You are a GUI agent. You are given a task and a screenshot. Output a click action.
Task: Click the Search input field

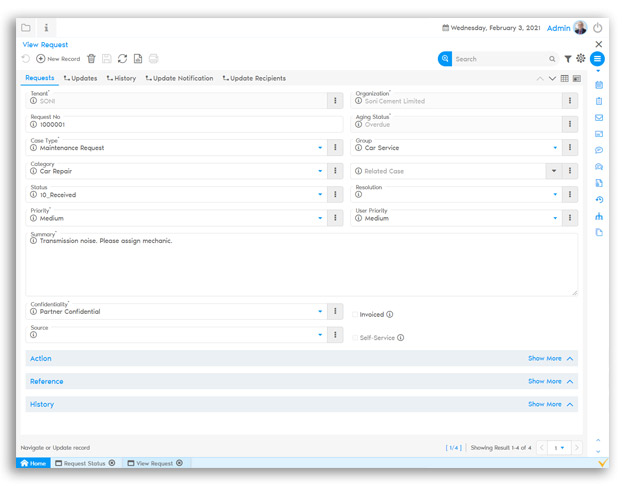tap(499, 59)
